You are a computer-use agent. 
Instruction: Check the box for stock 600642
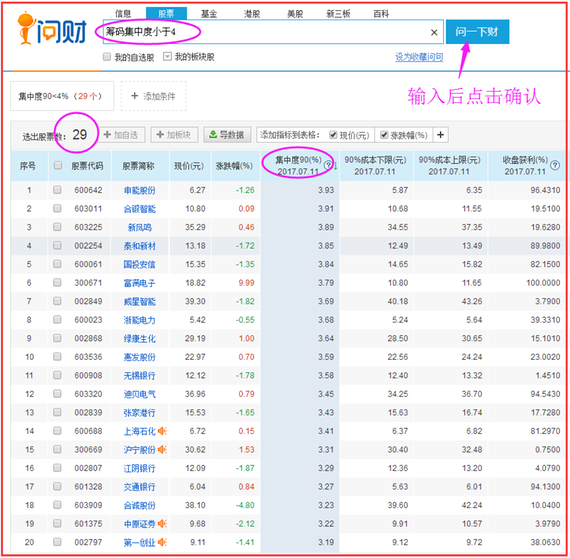(57, 190)
